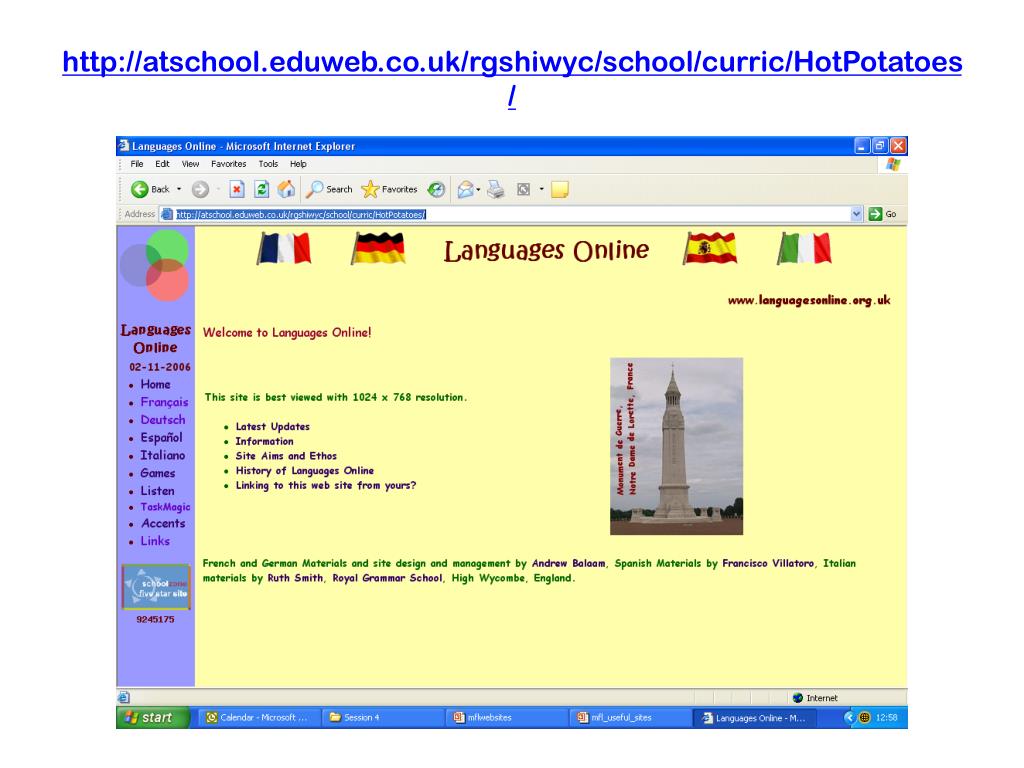Go to the Home page icon
1024x768 pixels.
tap(286, 189)
